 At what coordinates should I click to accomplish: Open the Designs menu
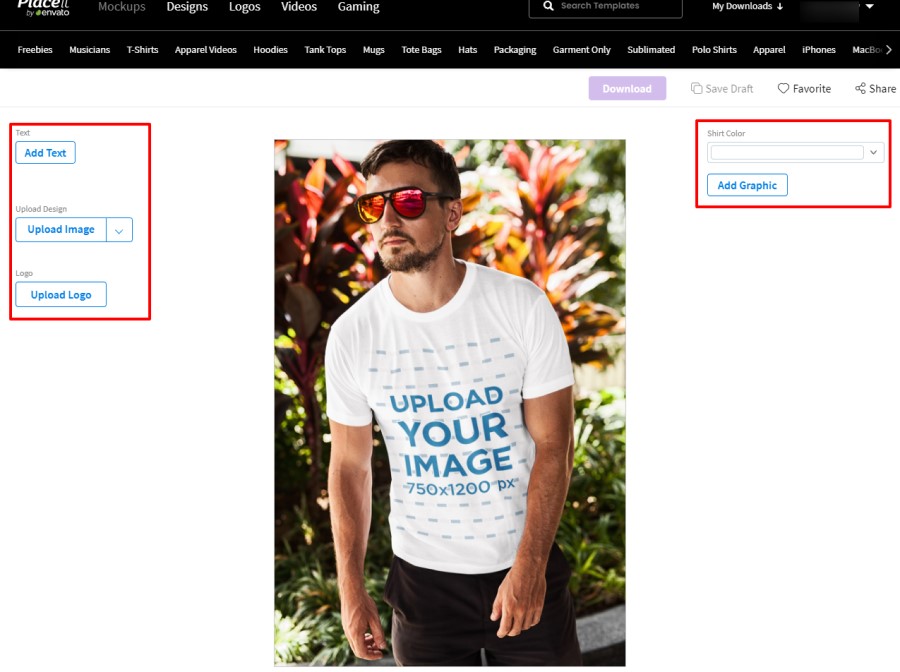tap(187, 7)
